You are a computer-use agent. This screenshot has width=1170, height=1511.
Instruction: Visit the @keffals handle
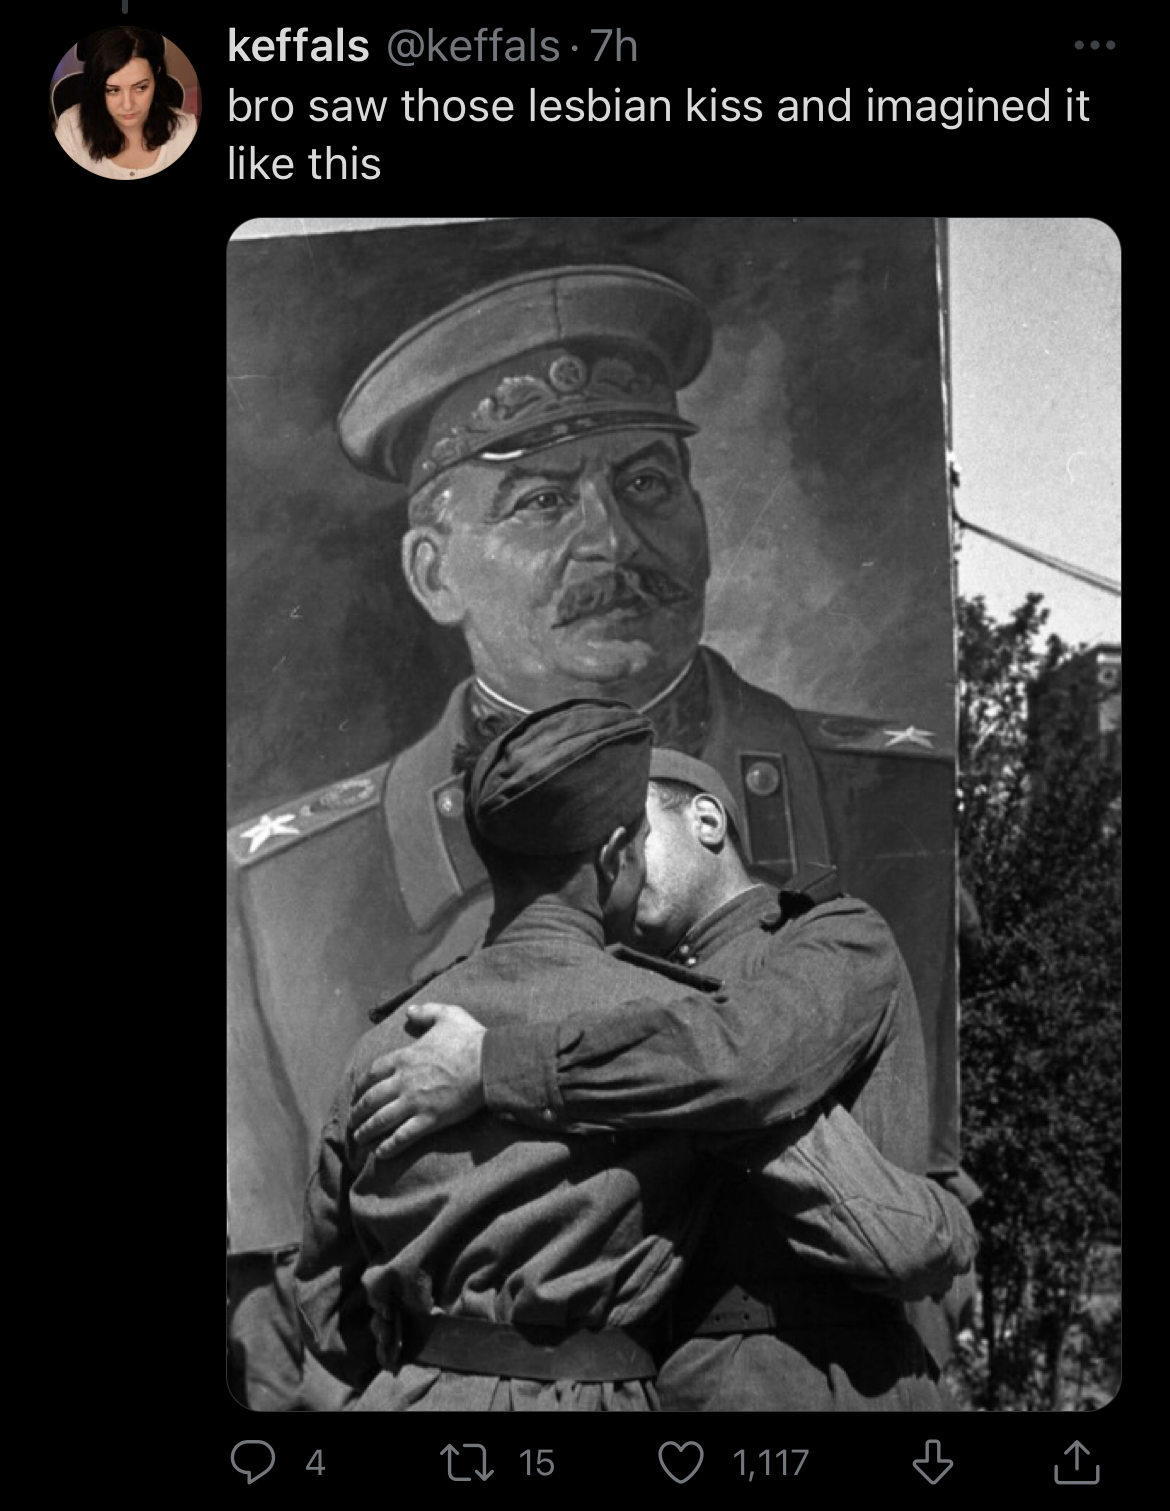pyautogui.click(x=472, y=46)
